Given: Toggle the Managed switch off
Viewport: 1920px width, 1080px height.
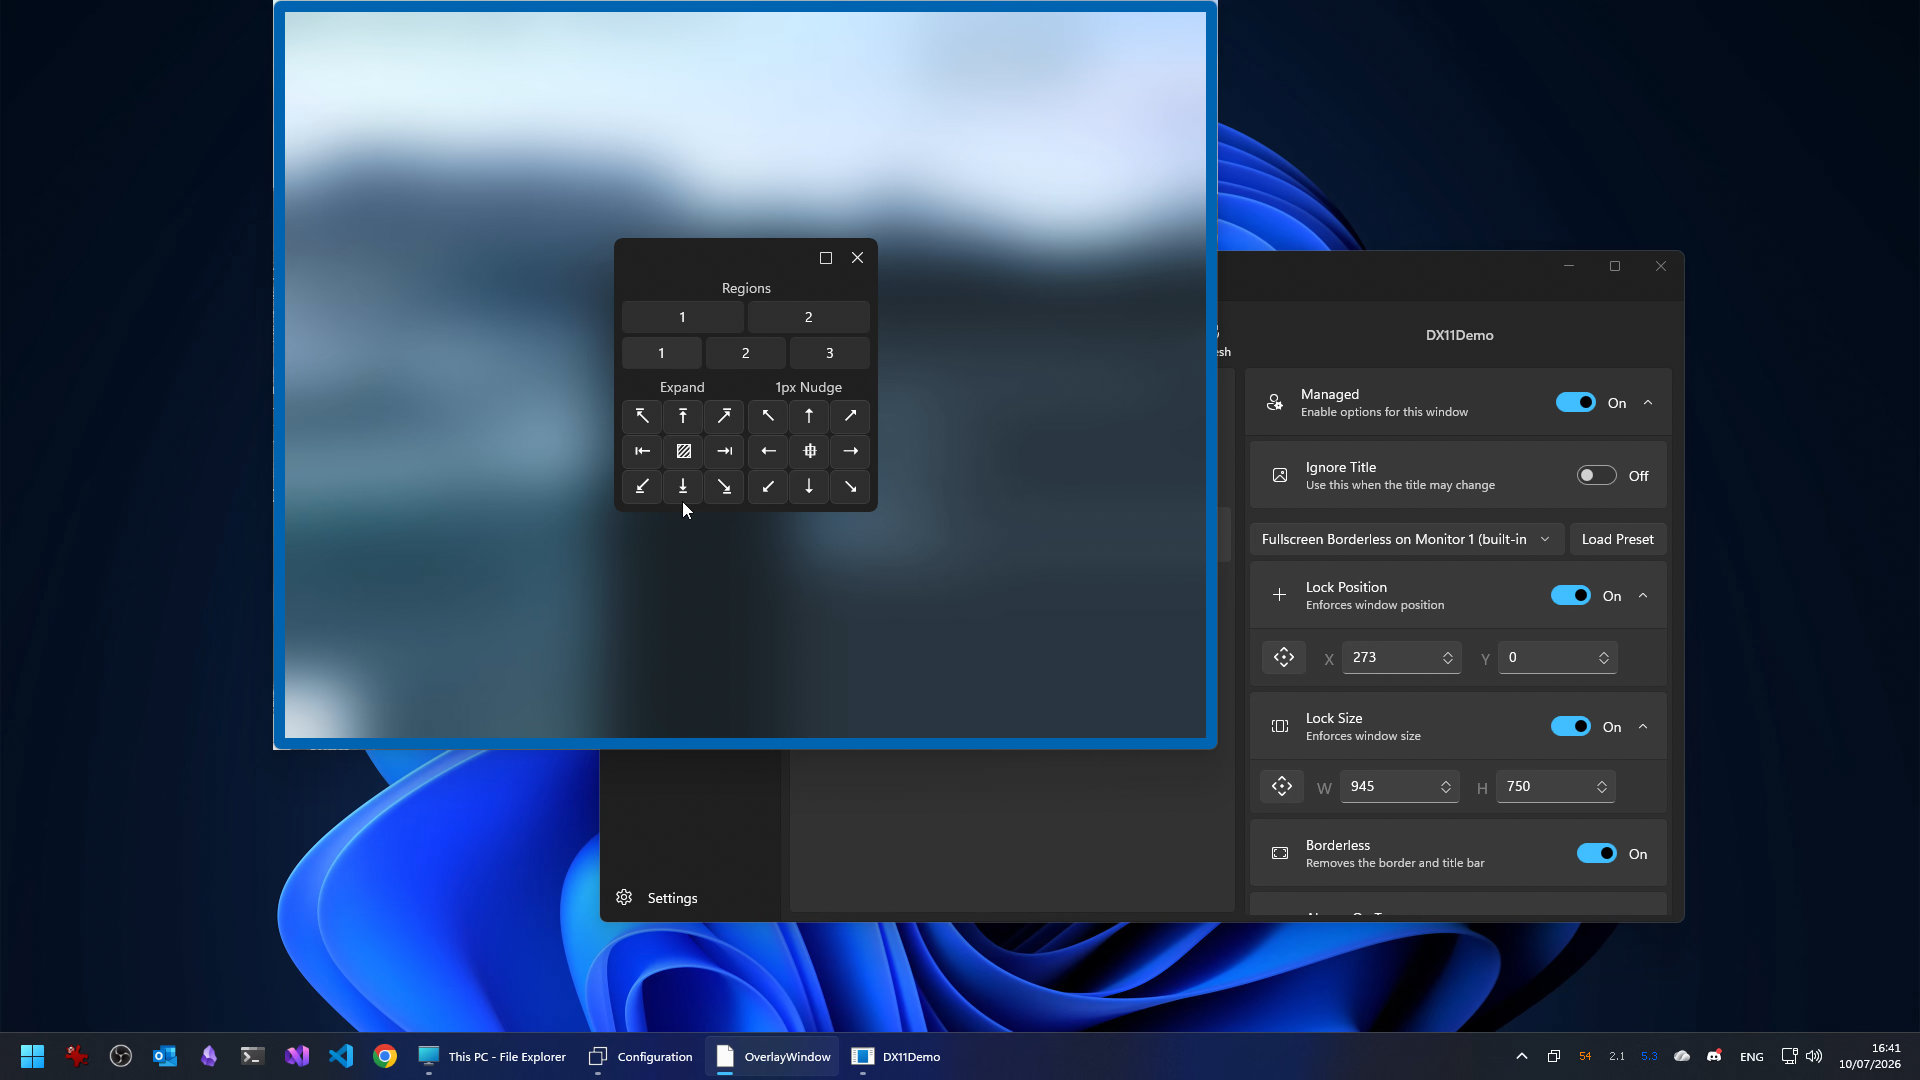Looking at the screenshot, I should [x=1575, y=403].
